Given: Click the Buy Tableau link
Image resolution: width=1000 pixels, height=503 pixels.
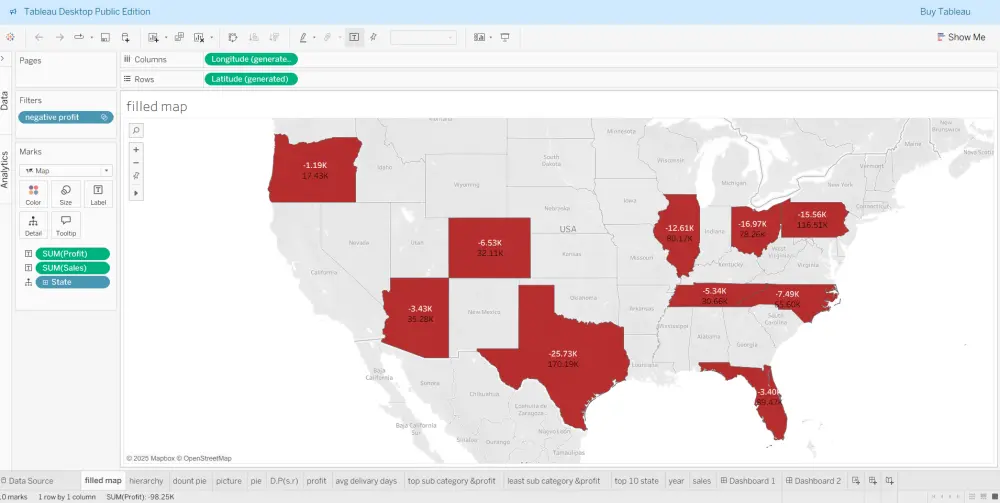Looking at the screenshot, I should 945,11.
